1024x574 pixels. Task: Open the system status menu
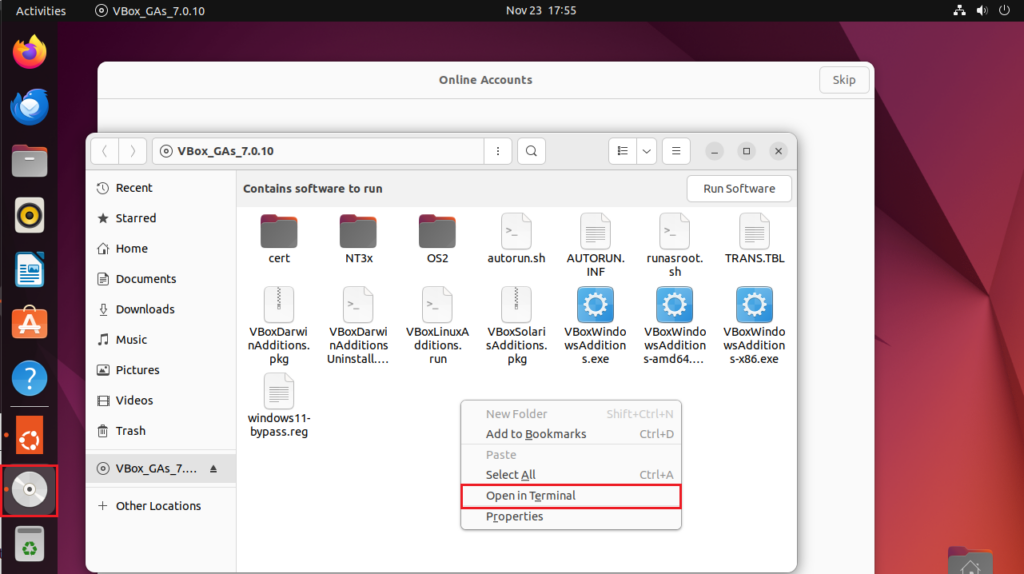click(x=982, y=11)
